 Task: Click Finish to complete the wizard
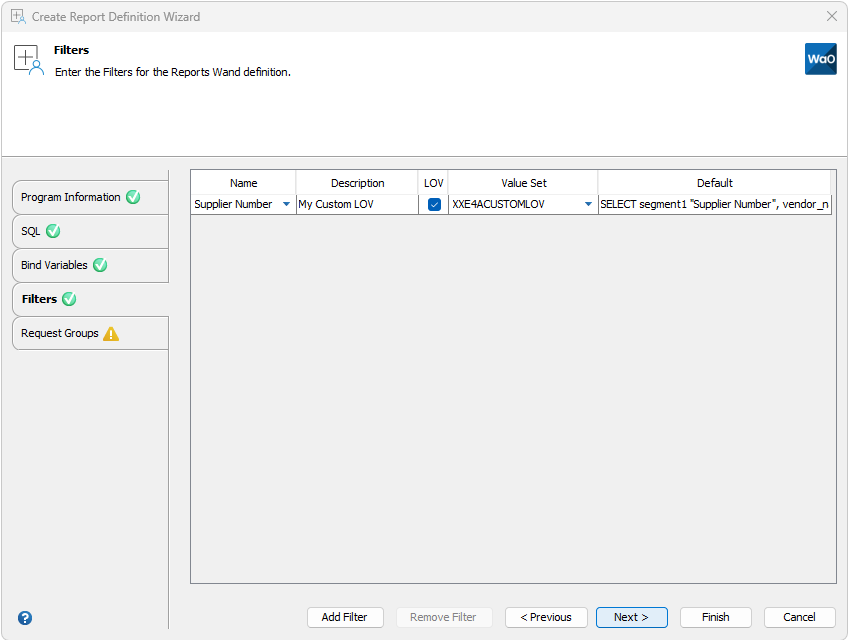[x=716, y=617]
